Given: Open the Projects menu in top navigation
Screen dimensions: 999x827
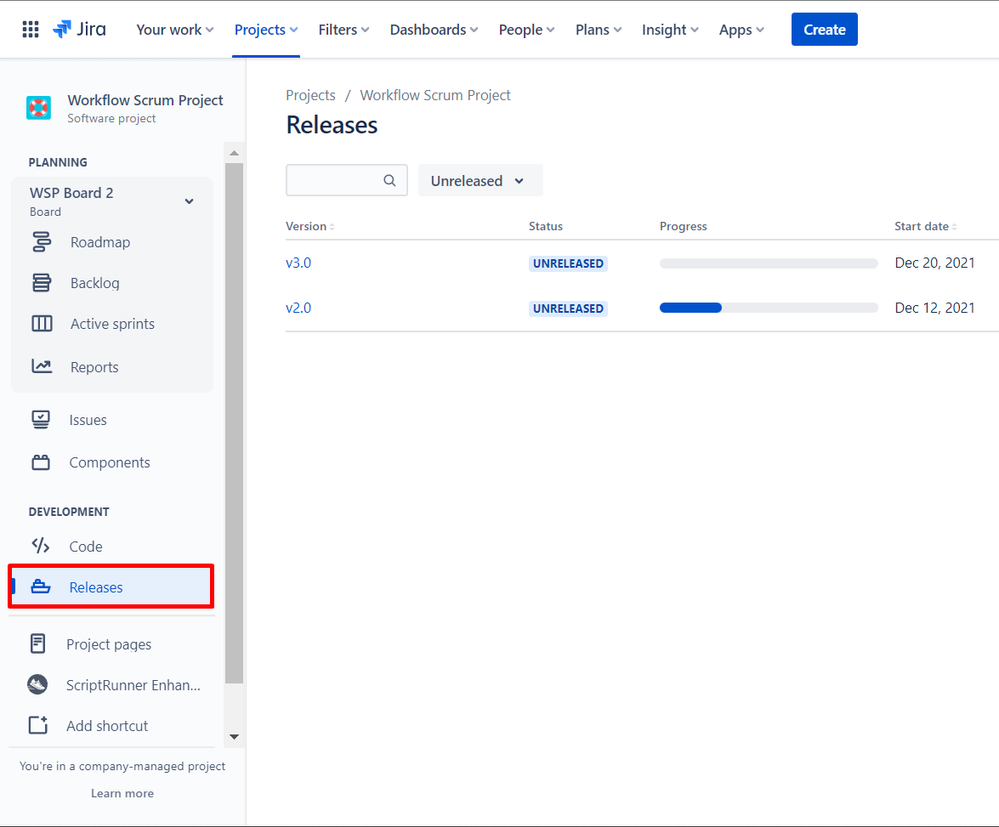Looking at the screenshot, I should click(x=266, y=30).
